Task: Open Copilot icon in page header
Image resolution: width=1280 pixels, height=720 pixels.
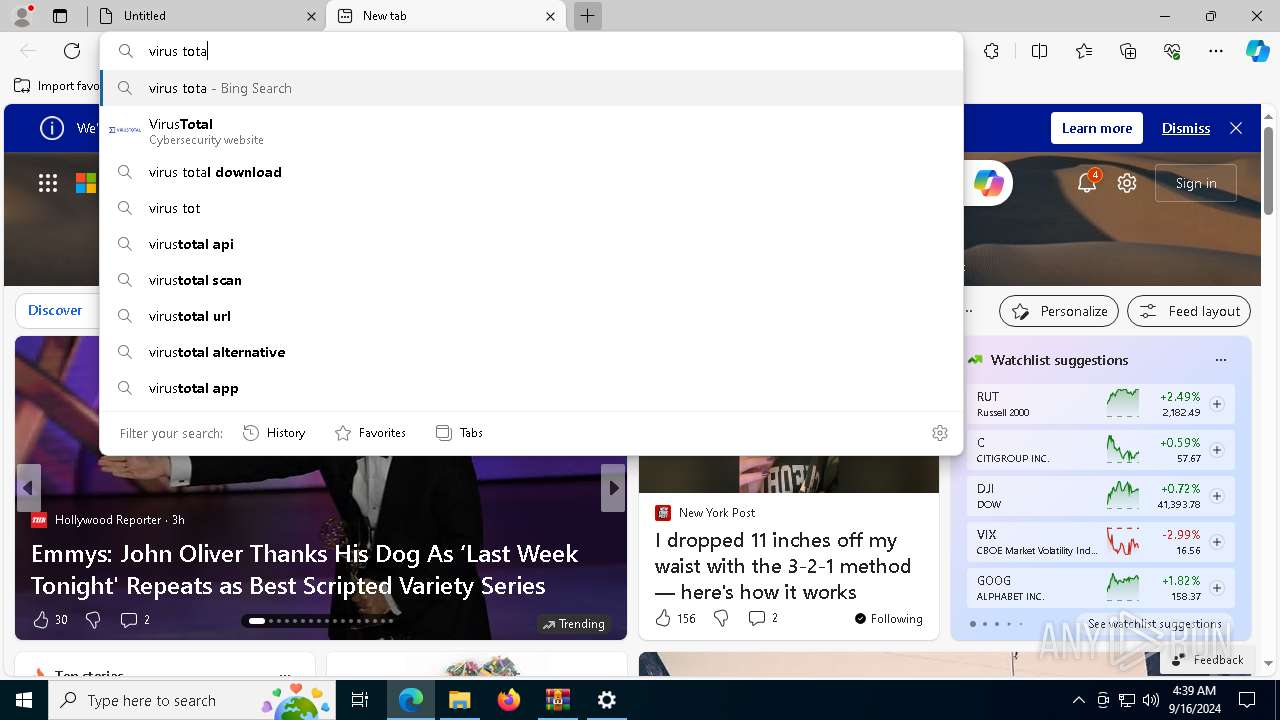Action: (989, 183)
